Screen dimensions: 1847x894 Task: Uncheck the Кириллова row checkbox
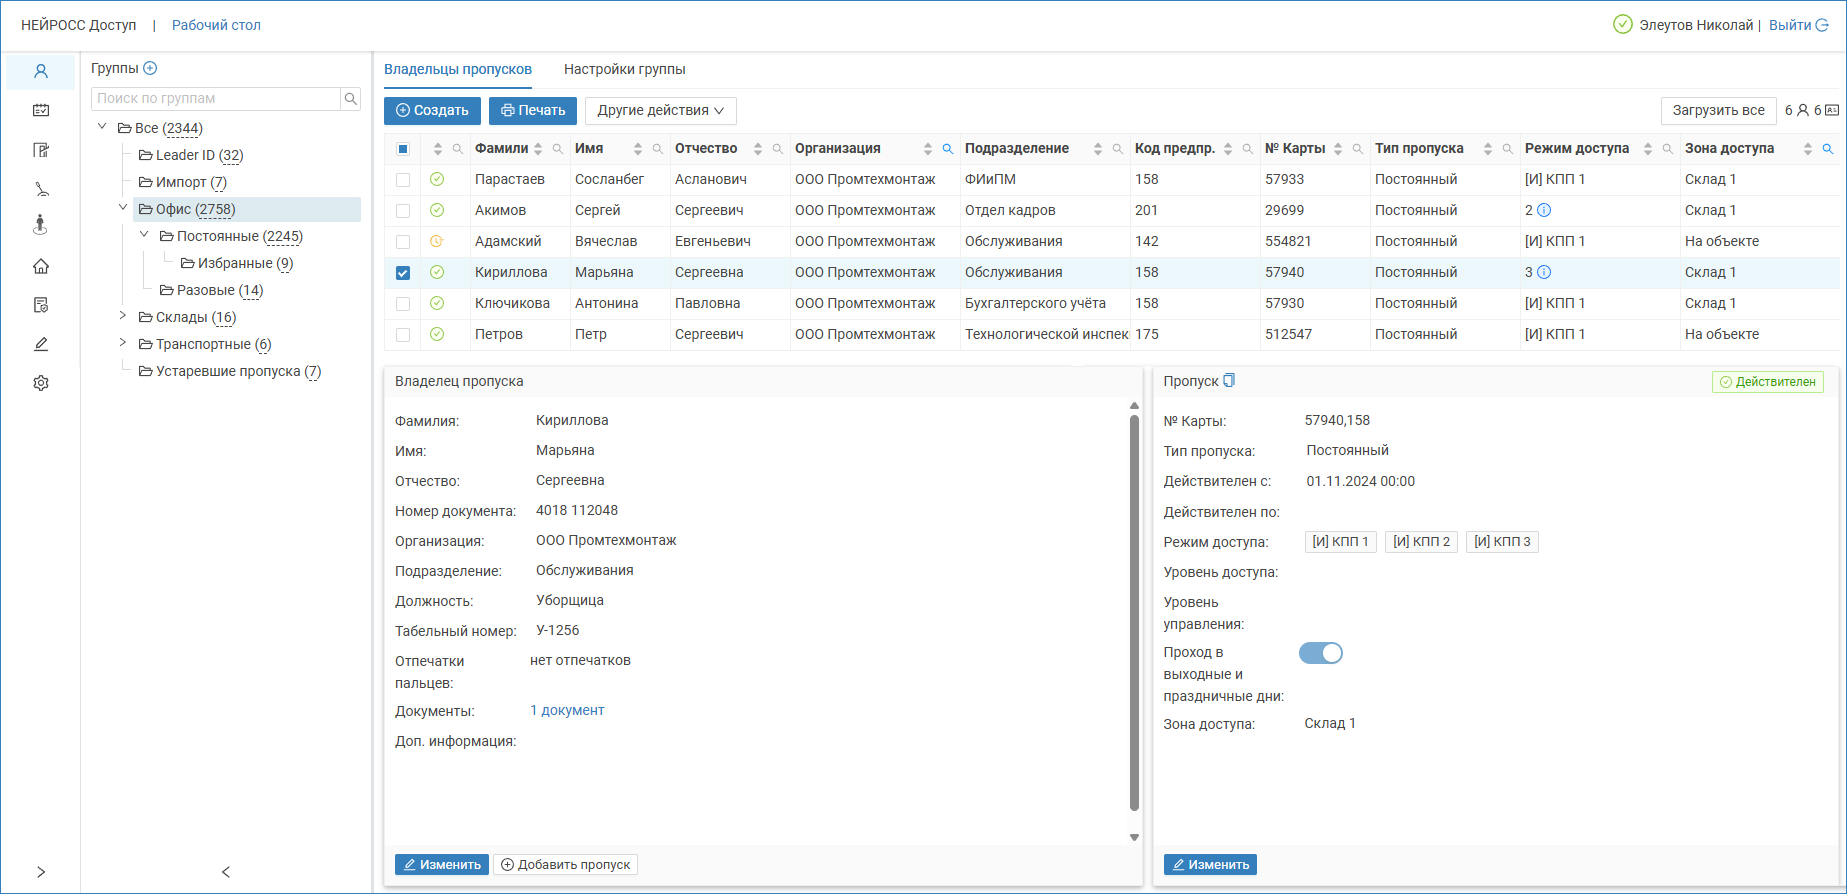403,273
